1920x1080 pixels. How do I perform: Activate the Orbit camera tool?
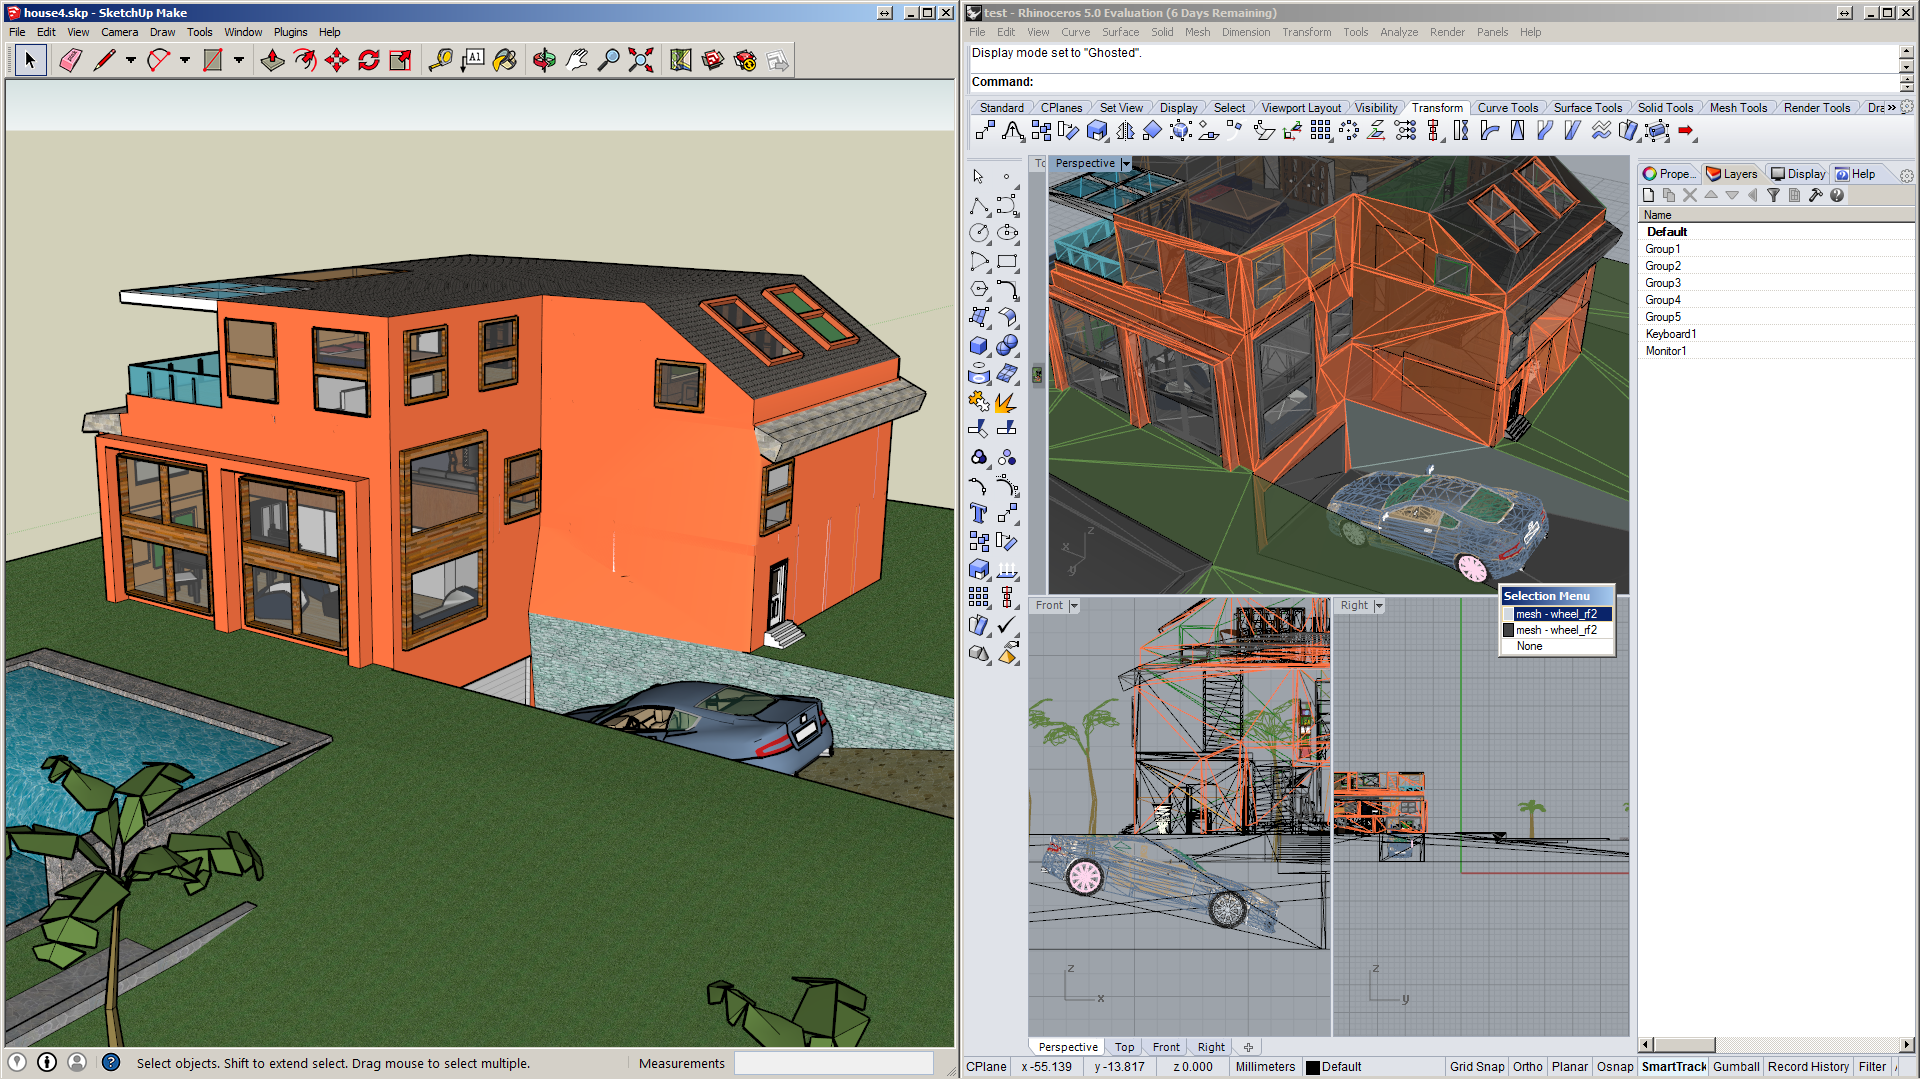click(544, 61)
